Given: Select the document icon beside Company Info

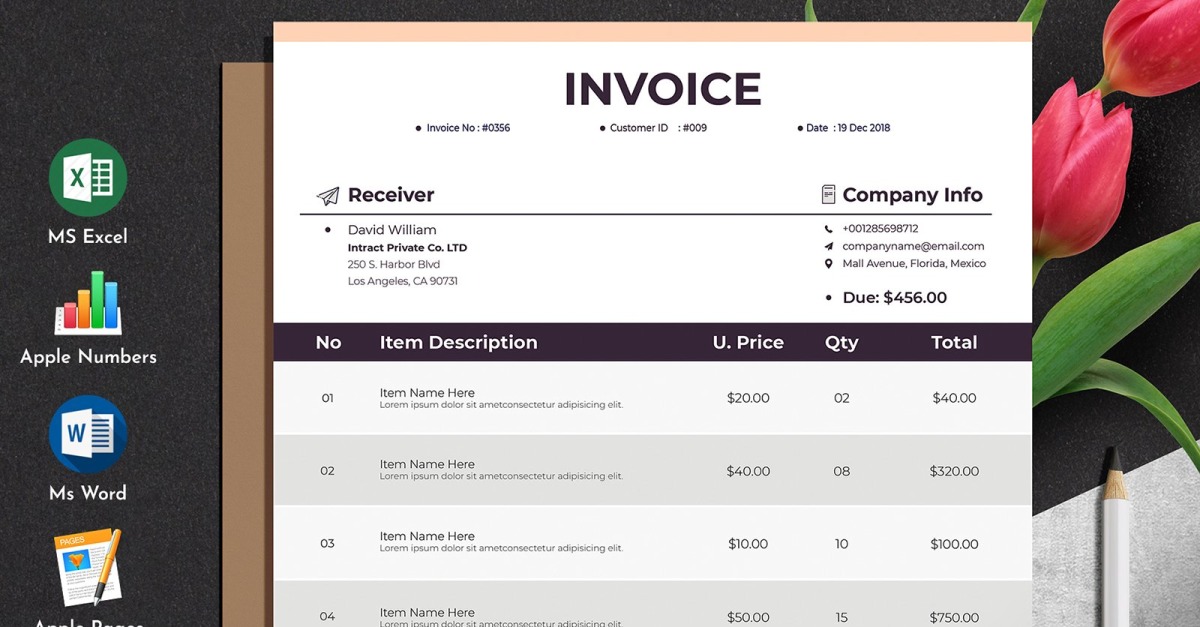Looking at the screenshot, I should click(828, 194).
